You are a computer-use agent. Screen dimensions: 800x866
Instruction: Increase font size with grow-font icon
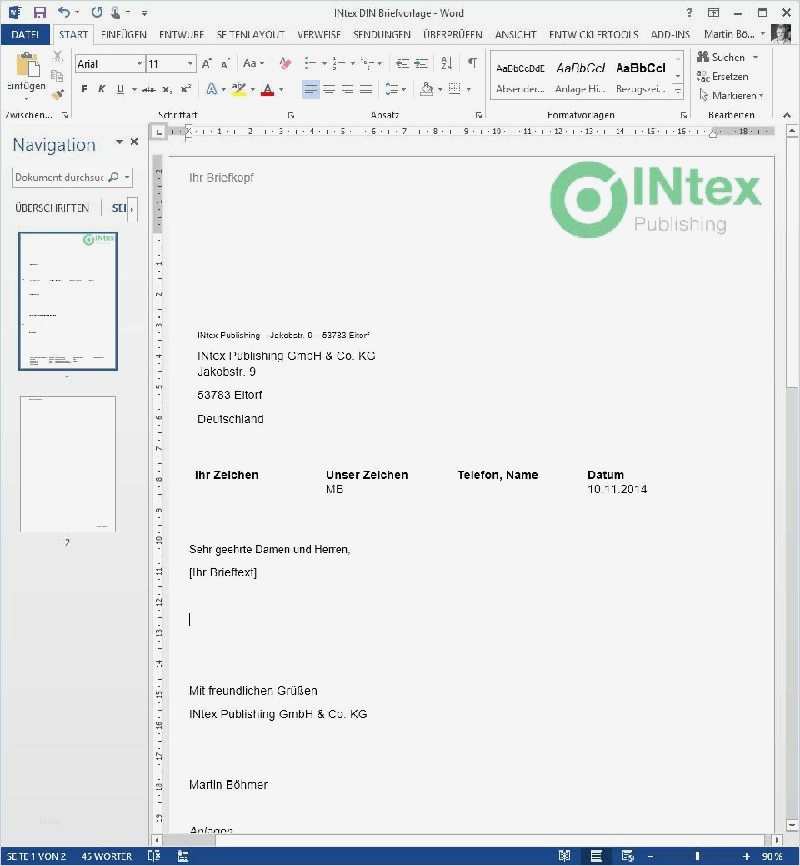point(207,64)
